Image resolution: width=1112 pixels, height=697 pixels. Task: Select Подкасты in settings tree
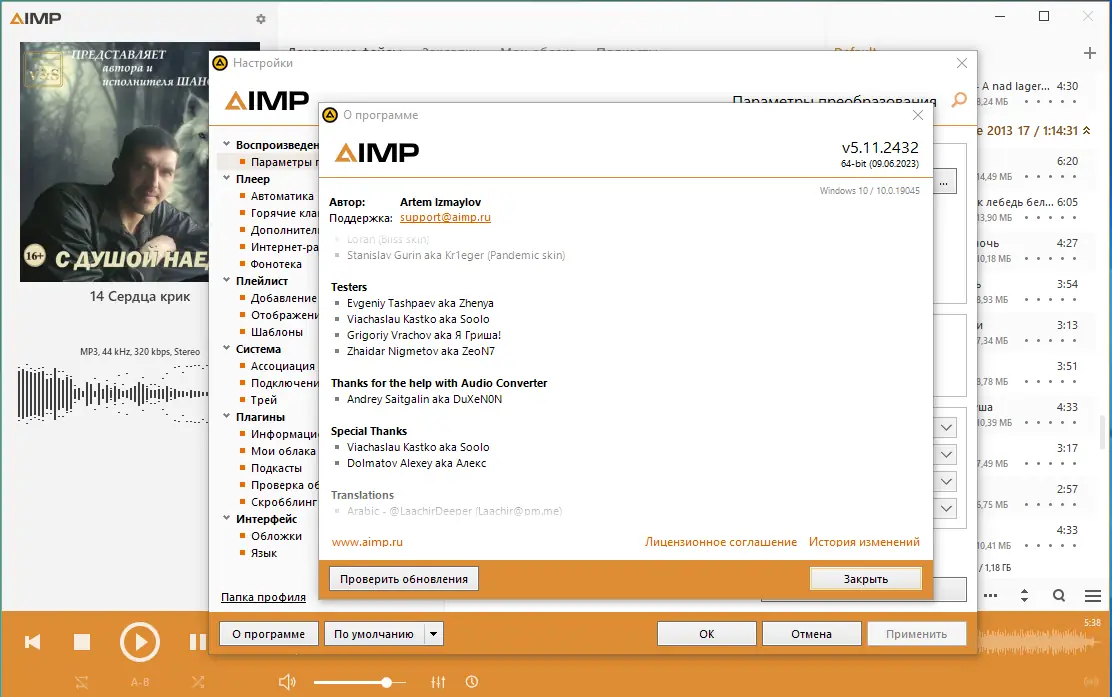[x=276, y=468]
